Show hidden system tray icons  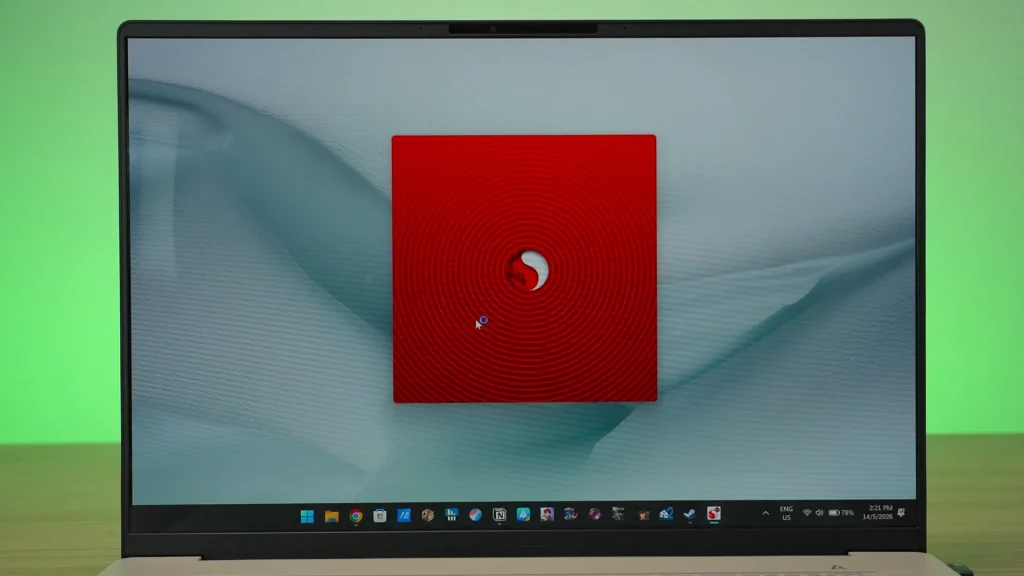(765, 513)
